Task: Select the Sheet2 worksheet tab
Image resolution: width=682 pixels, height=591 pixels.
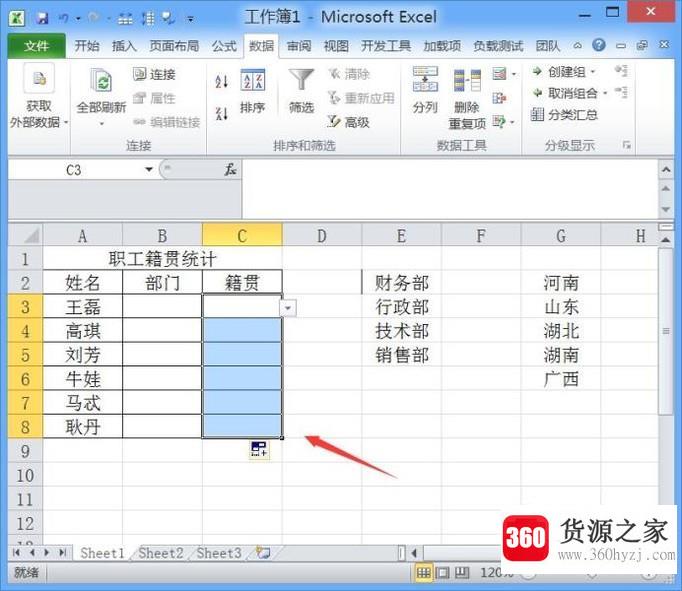Action: [160, 553]
